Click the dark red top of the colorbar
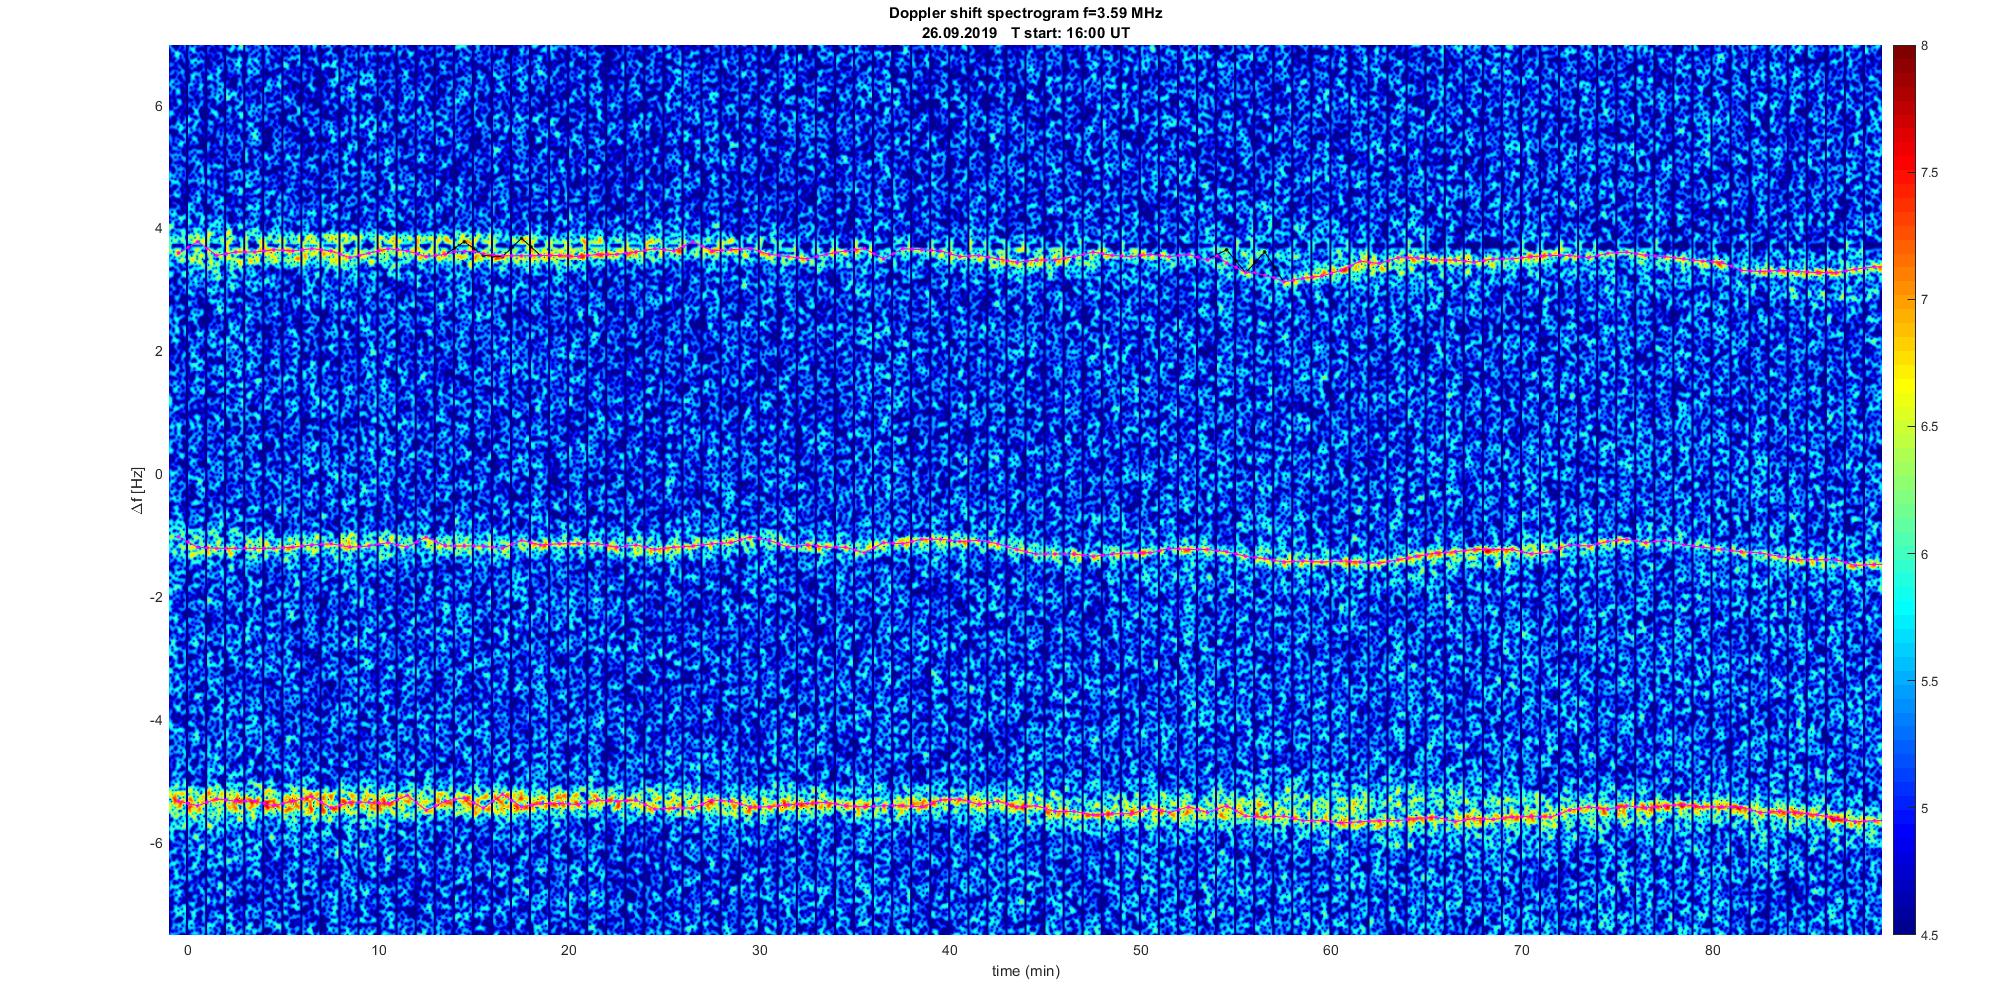This screenshot has height=1003, width=2000. coord(1904,60)
